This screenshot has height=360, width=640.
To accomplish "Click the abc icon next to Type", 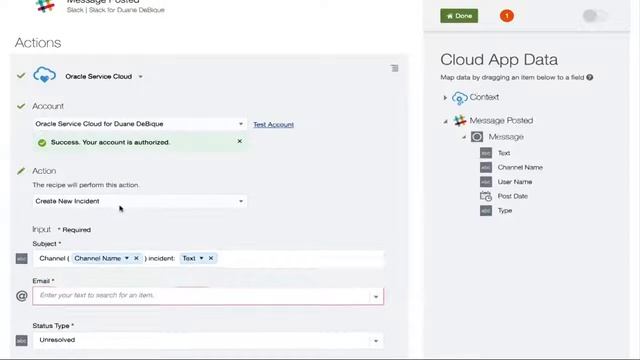I will click(x=486, y=211).
